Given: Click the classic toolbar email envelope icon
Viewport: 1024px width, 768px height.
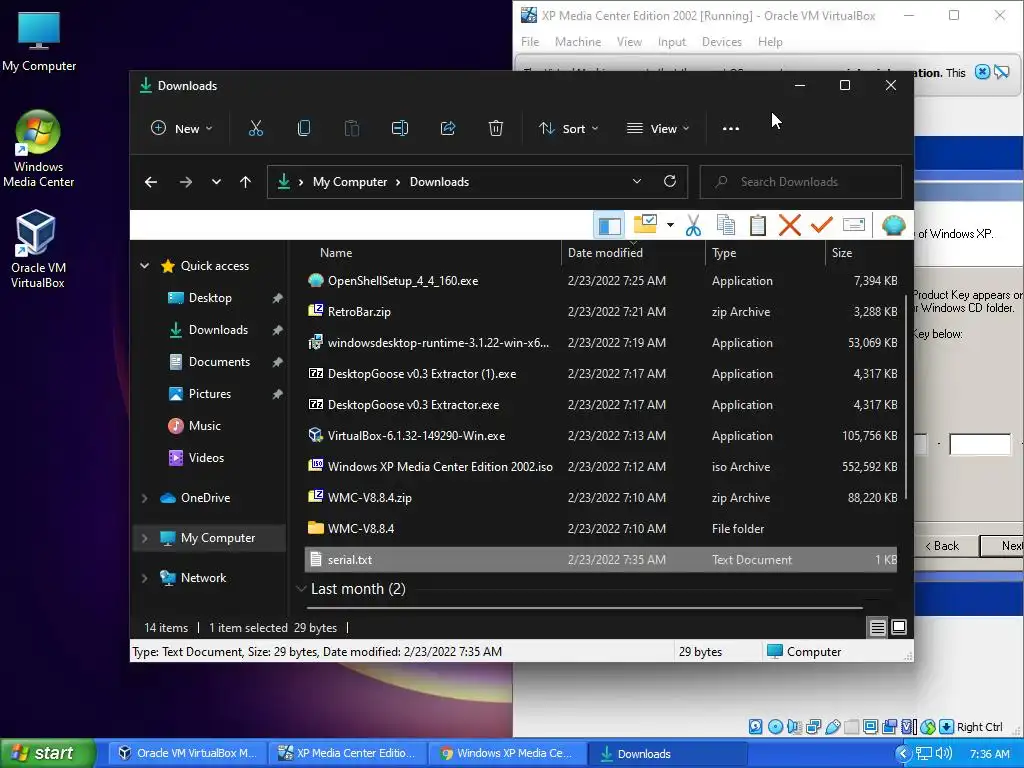Looking at the screenshot, I should (854, 225).
